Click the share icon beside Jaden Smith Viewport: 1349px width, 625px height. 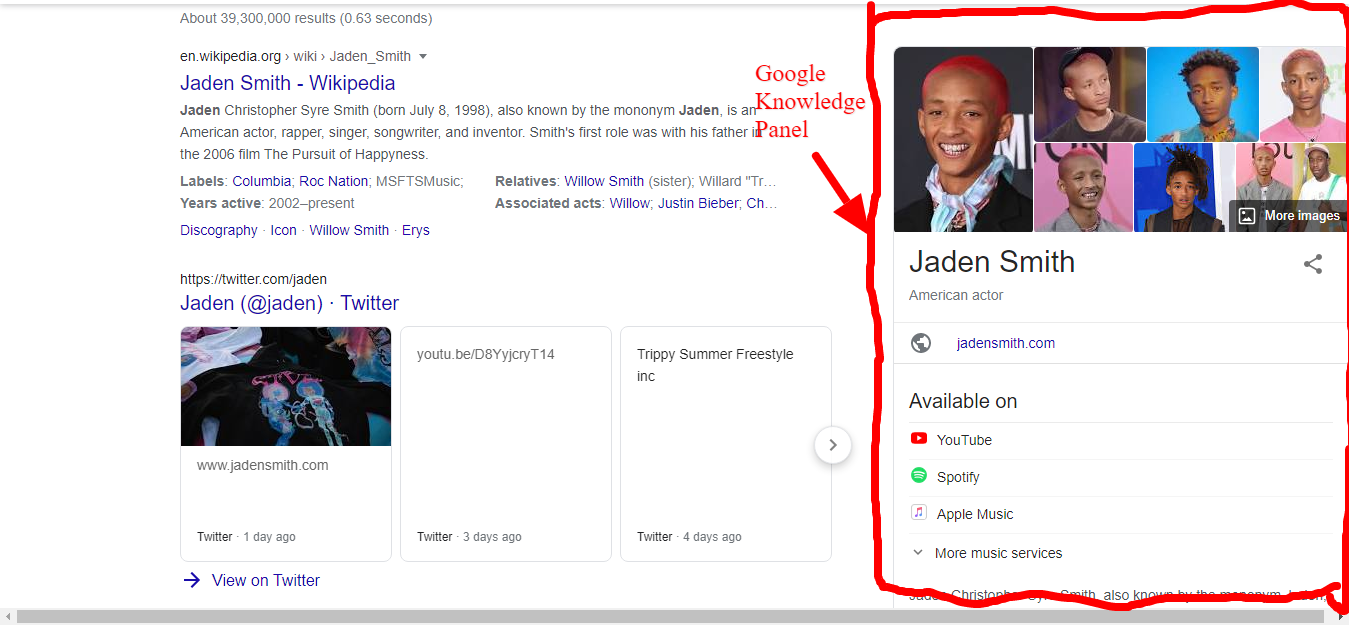tap(1312, 263)
